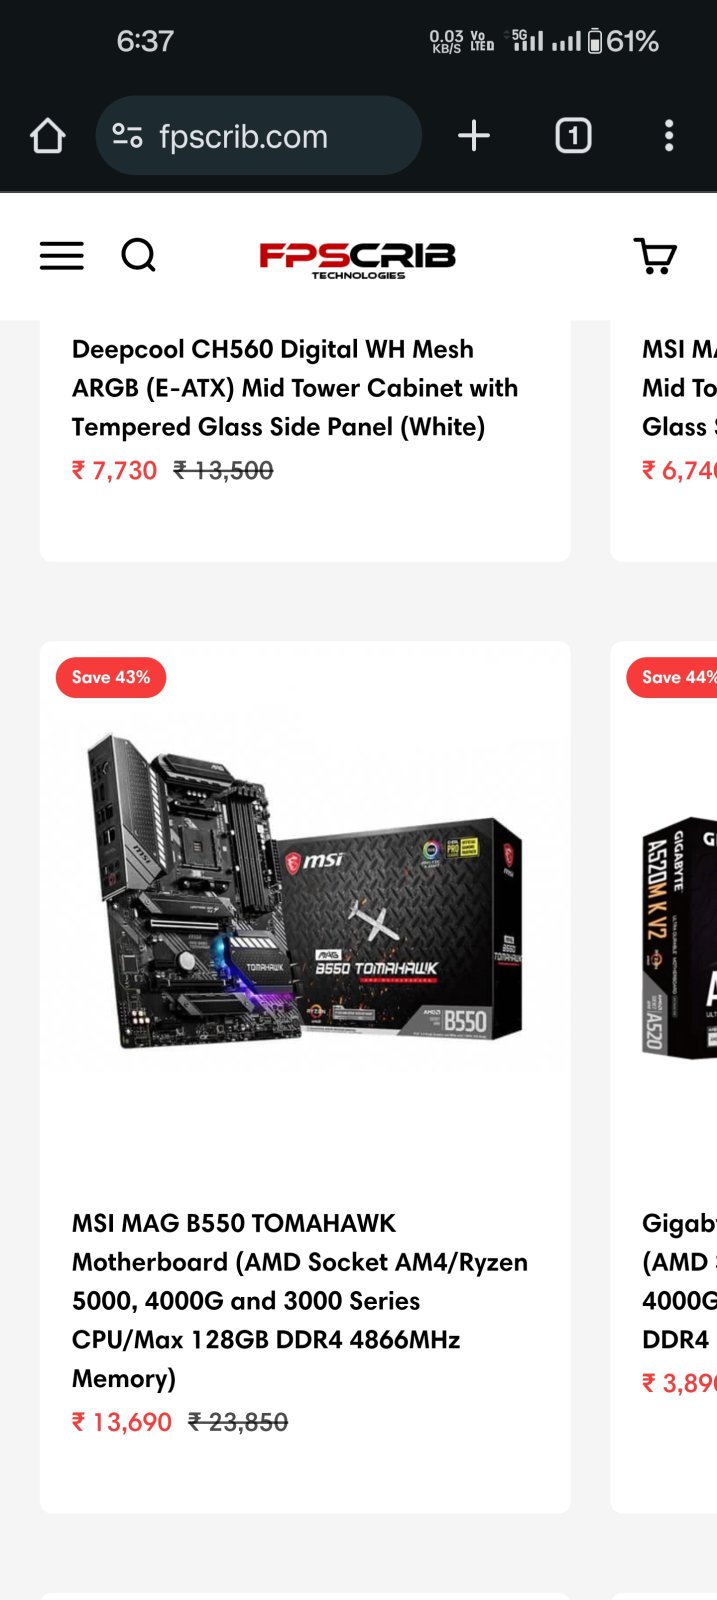Open the Deepcool CH560 Digital WH Mesh cabinet link
The image size is (717, 1600).
coord(295,388)
